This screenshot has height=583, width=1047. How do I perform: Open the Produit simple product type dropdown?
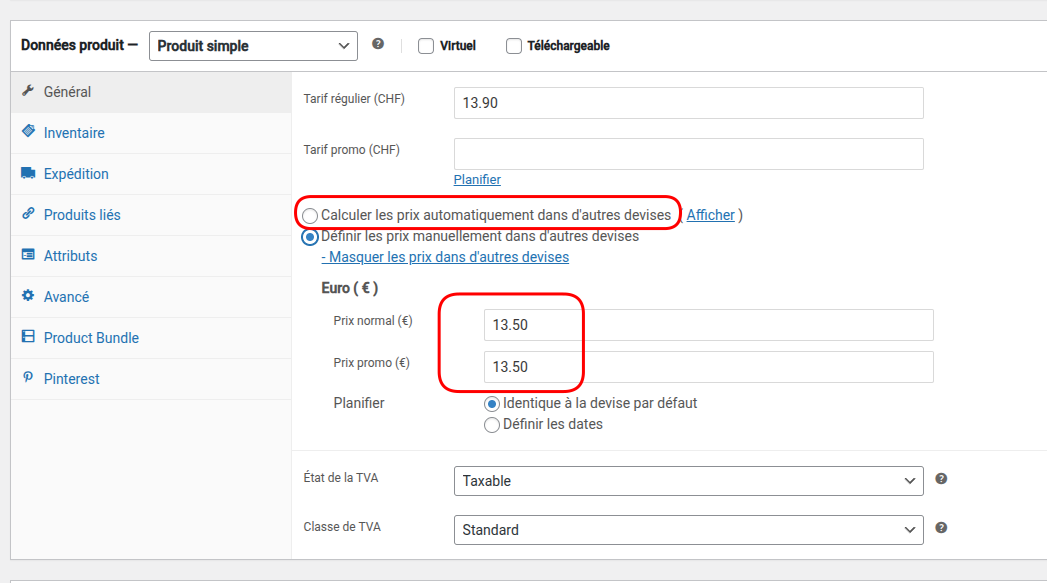(253, 46)
